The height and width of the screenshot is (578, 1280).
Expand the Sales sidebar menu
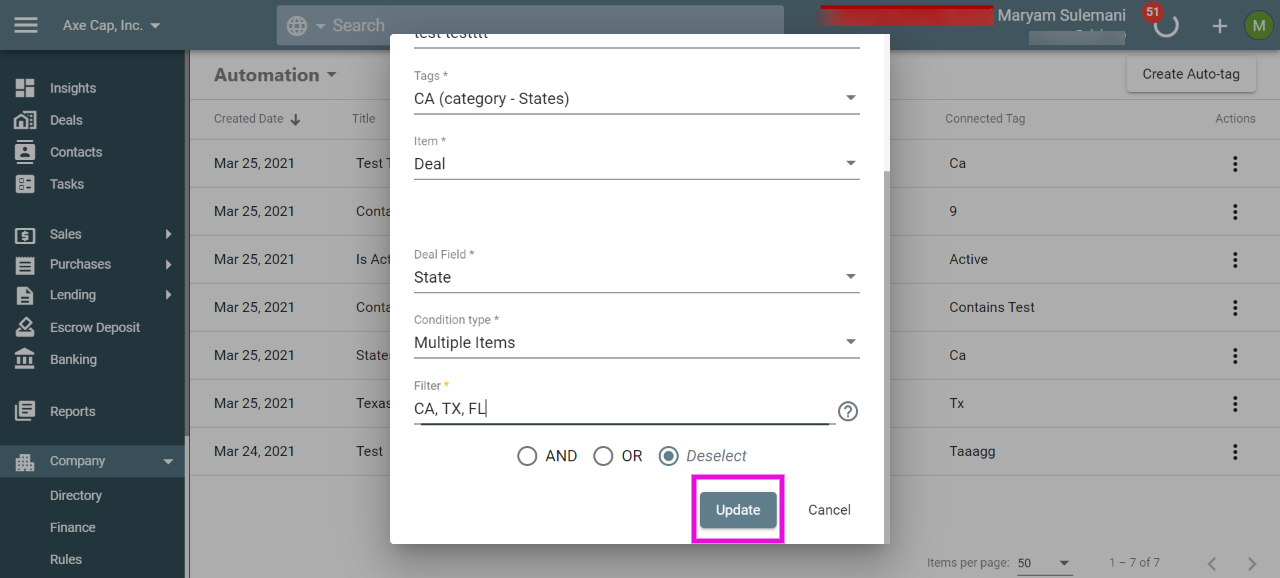point(94,234)
